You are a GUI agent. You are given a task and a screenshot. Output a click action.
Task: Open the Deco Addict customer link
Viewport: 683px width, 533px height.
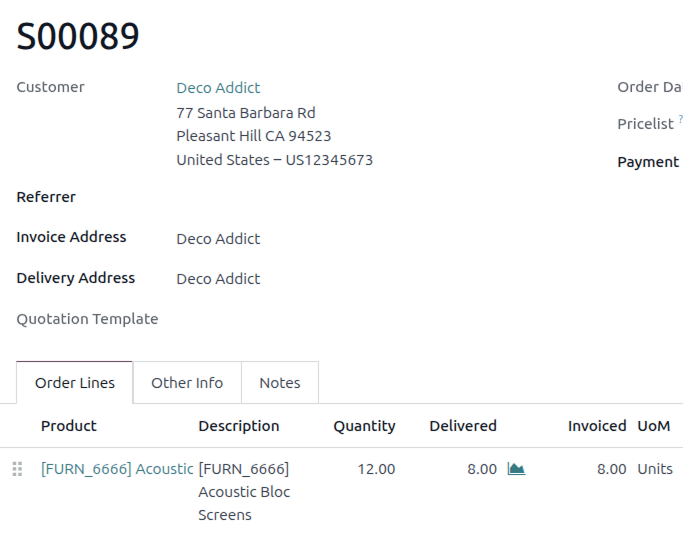[218, 88]
